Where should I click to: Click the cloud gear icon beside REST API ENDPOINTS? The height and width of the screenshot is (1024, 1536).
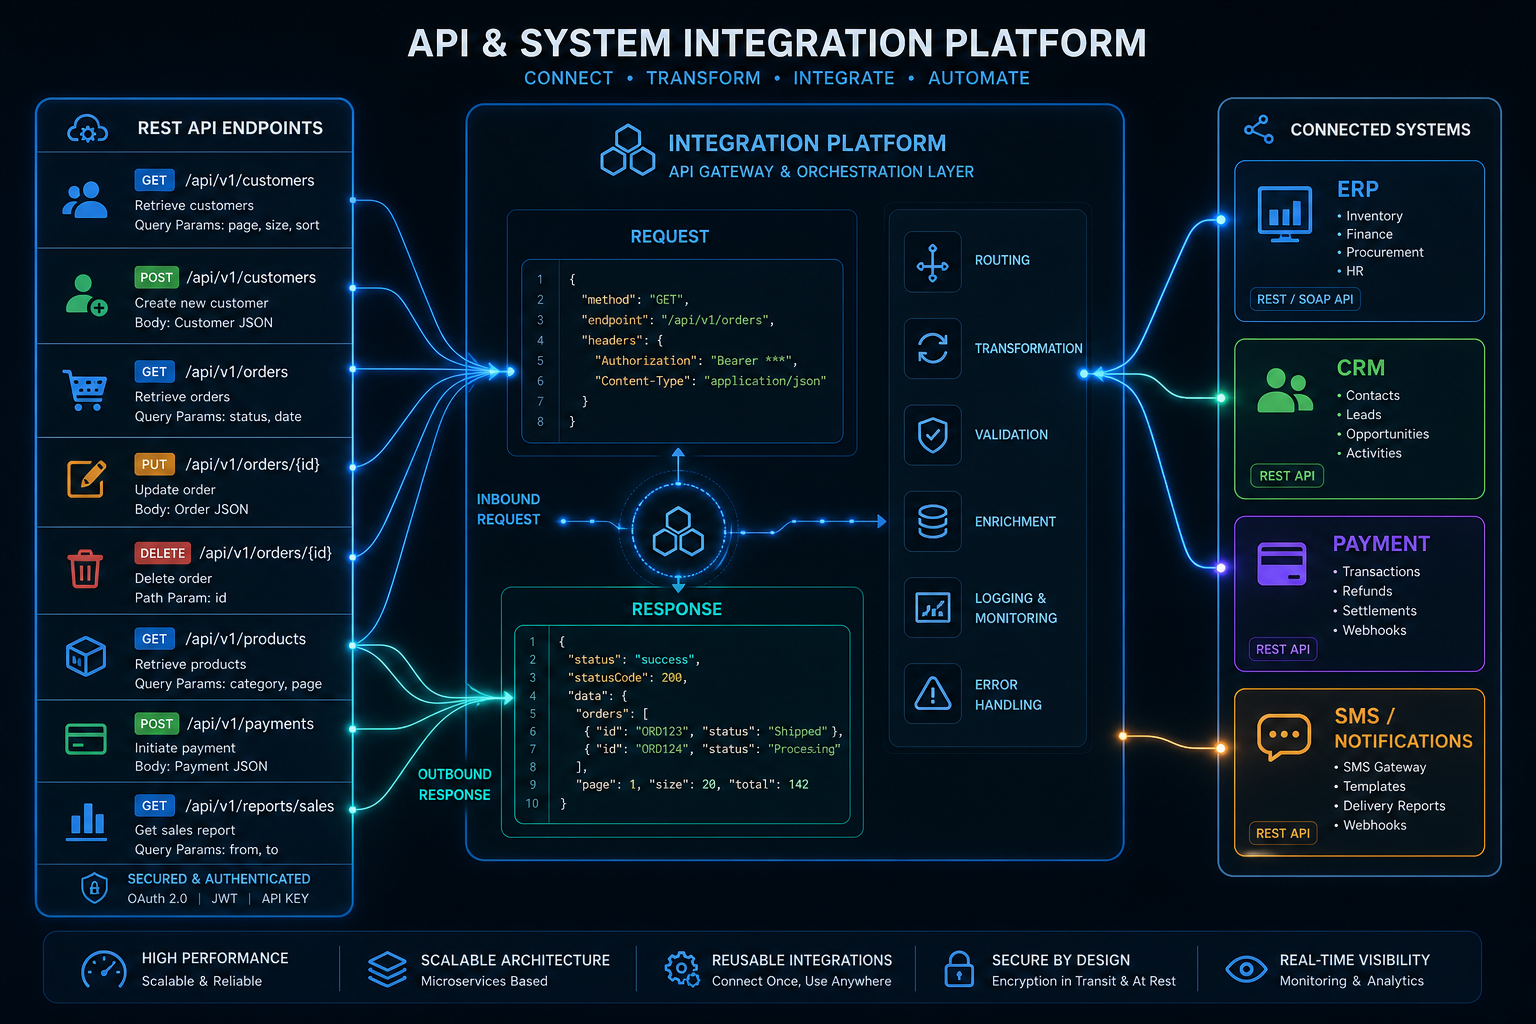click(x=87, y=129)
